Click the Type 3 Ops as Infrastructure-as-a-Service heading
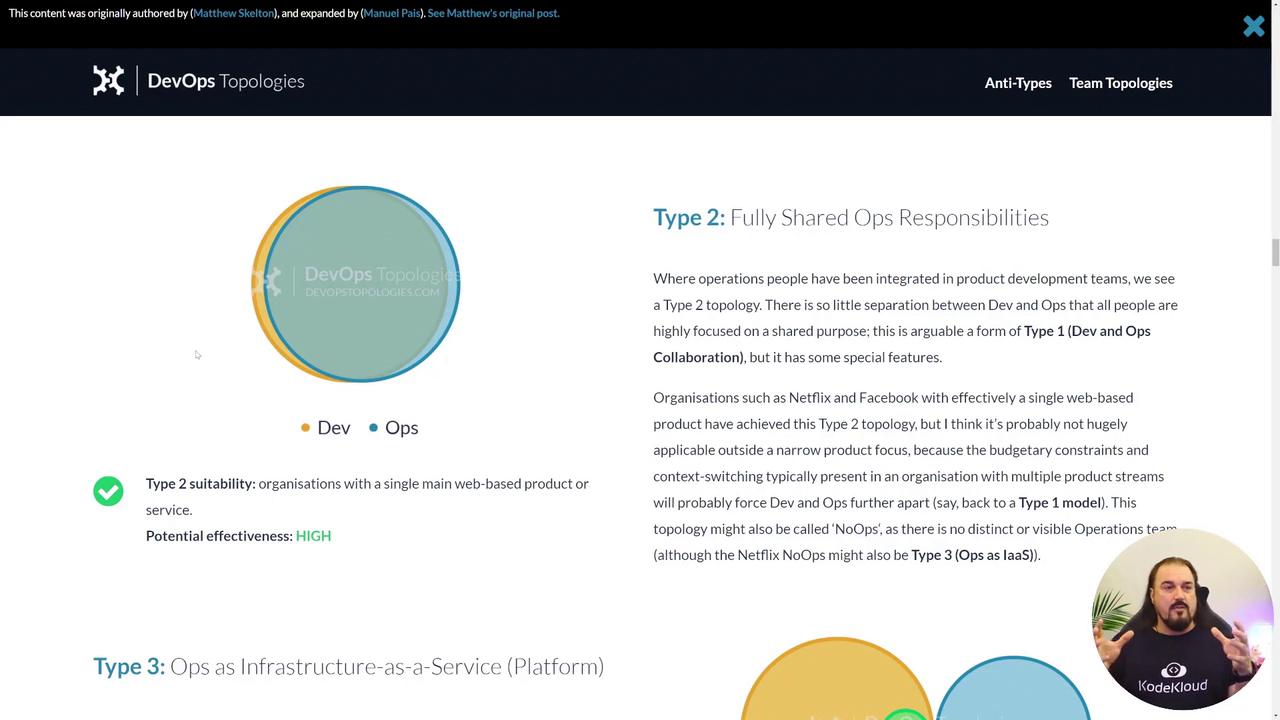Screen dimensions: 1280x720 (x=348, y=667)
